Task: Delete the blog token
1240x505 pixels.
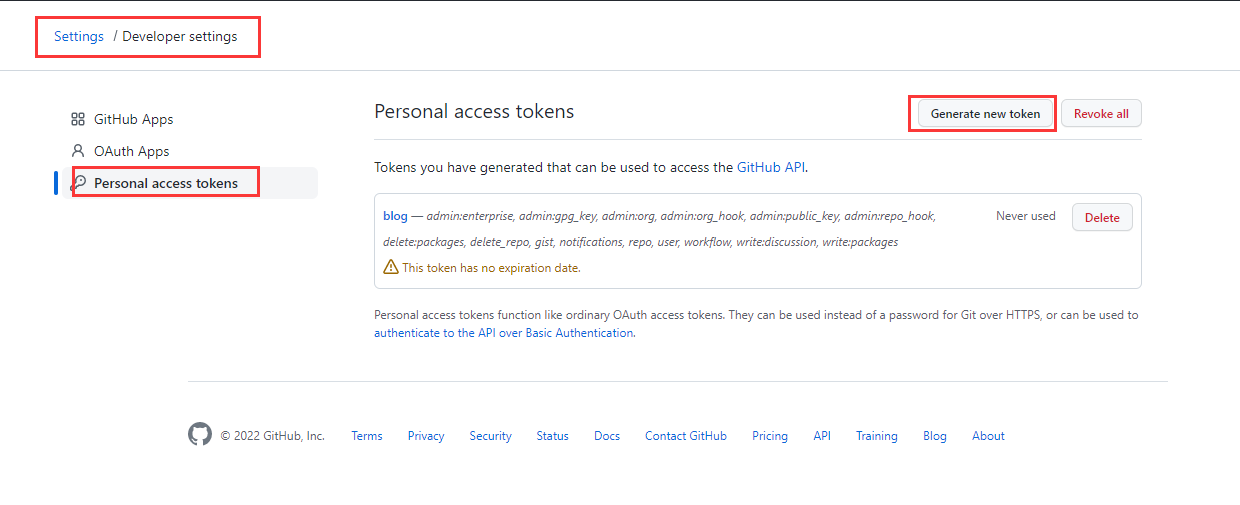Action: point(1102,217)
